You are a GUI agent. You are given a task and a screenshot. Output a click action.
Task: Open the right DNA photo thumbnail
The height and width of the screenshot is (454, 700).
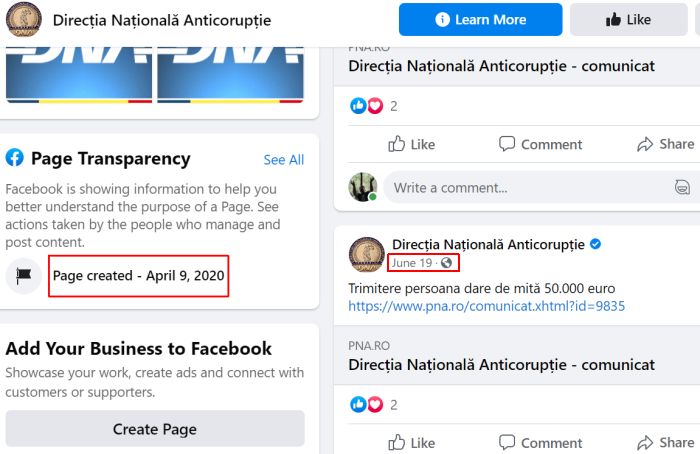click(231, 75)
